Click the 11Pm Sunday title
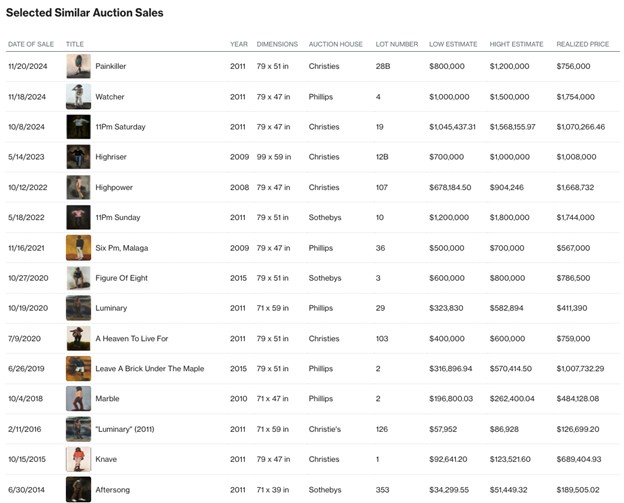The image size is (624, 503). pos(118,218)
